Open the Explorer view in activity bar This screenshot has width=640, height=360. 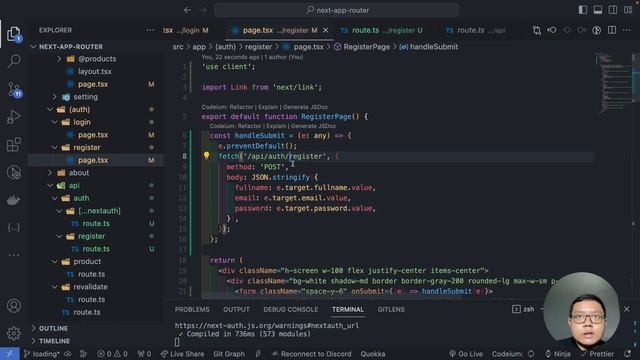[14, 33]
